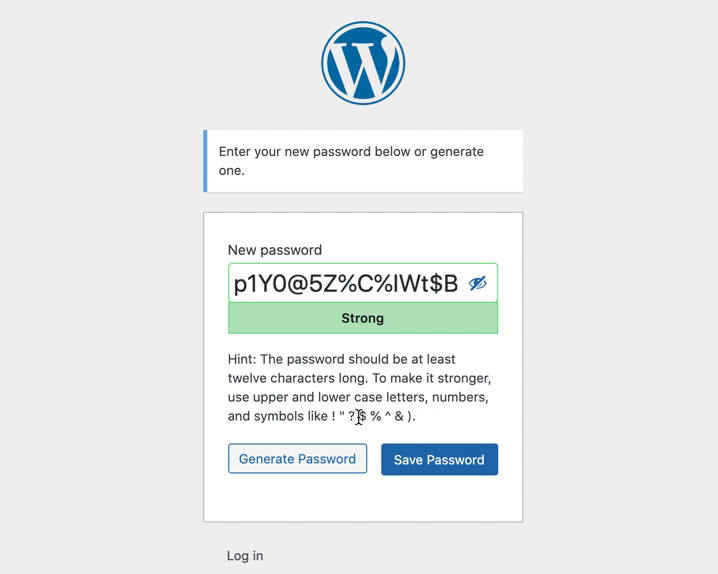Focus the New password text field
718x574 pixels.
click(x=363, y=283)
